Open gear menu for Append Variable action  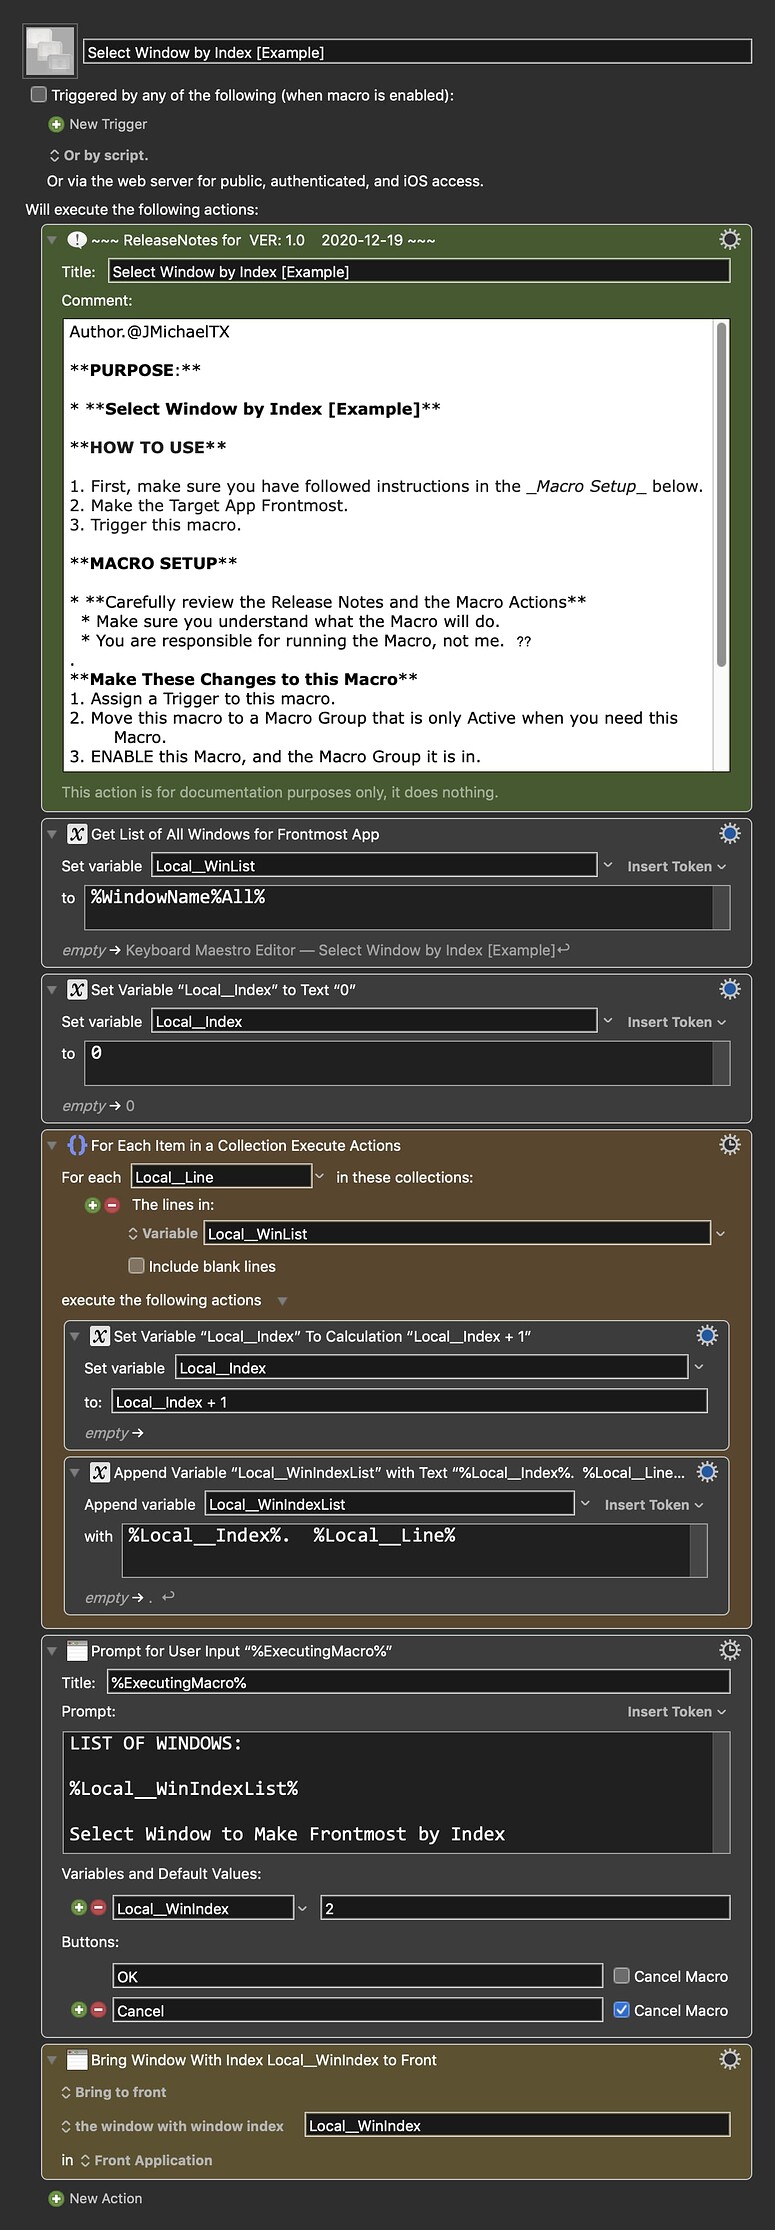707,1471
